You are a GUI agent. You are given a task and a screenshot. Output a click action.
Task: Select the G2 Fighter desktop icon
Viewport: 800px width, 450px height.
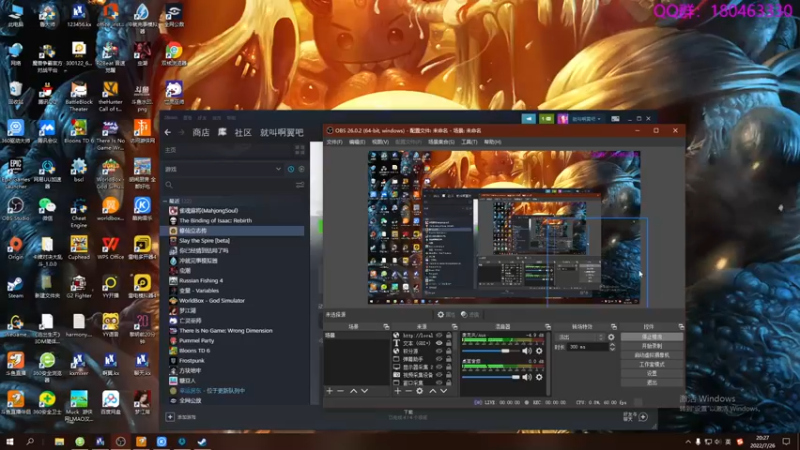pos(79,286)
